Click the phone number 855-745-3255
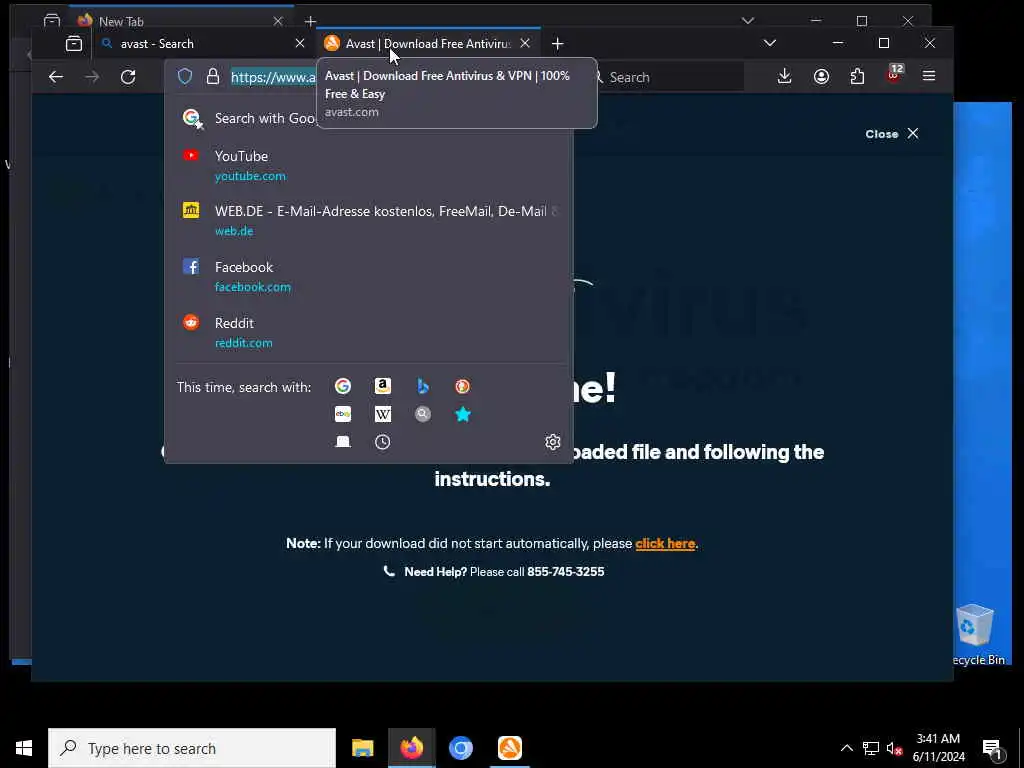The image size is (1024, 768). click(566, 571)
